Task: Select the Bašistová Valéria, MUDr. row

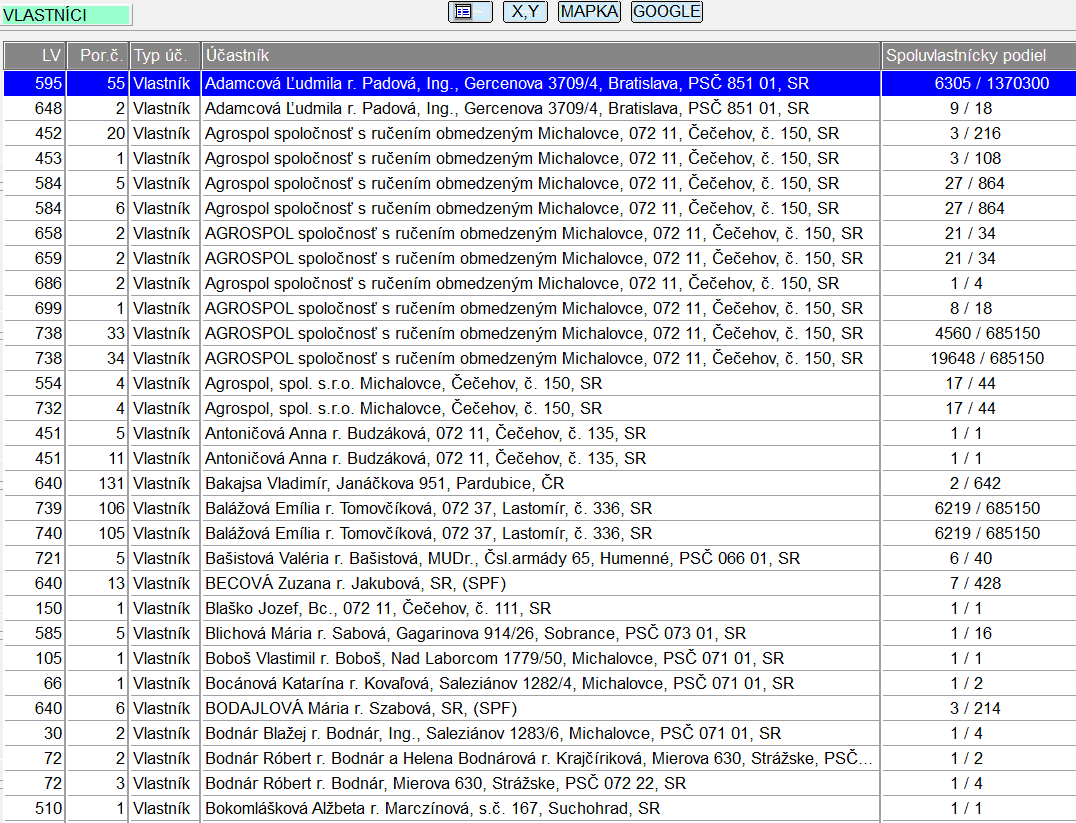Action: pyautogui.click(x=502, y=558)
